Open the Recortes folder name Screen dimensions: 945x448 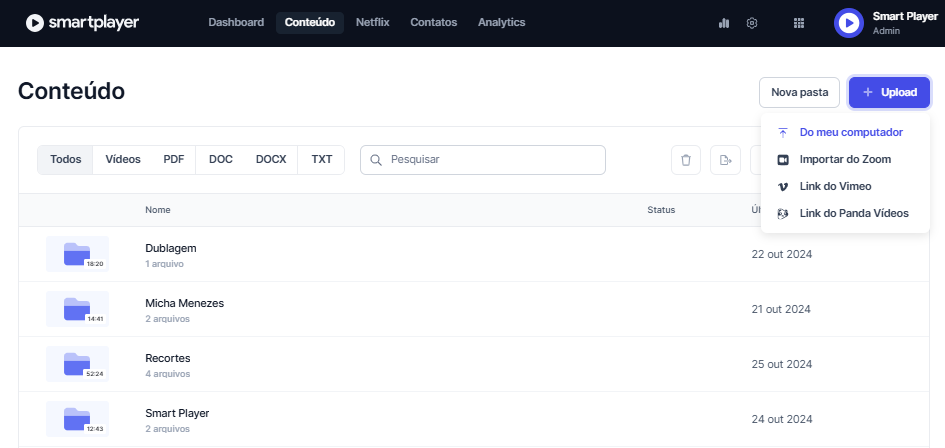click(x=168, y=358)
